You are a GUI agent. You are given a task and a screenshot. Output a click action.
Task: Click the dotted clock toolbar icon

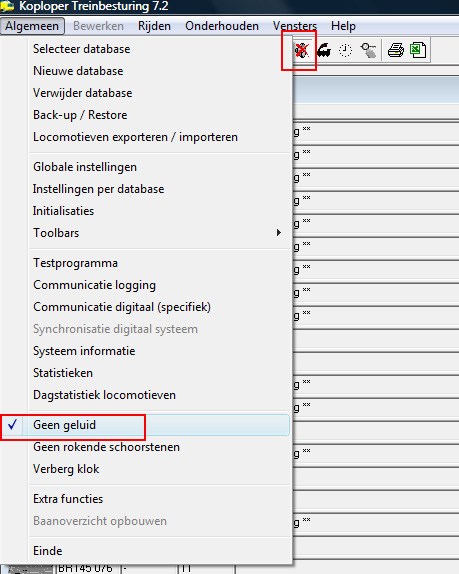pyautogui.click(x=345, y=50)
